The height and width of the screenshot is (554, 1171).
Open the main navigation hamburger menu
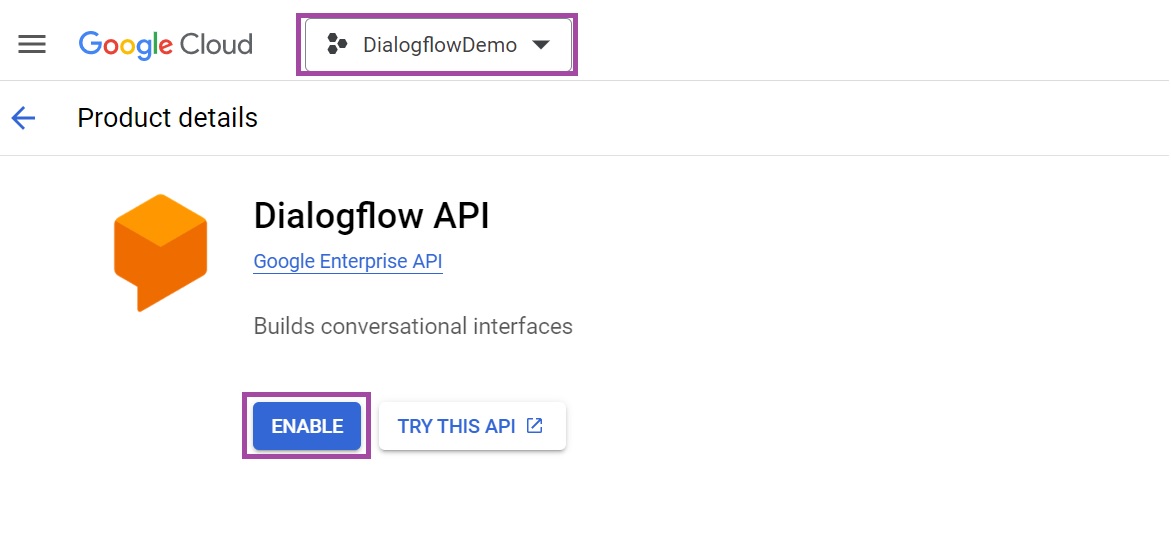click(x=32, y=45)
